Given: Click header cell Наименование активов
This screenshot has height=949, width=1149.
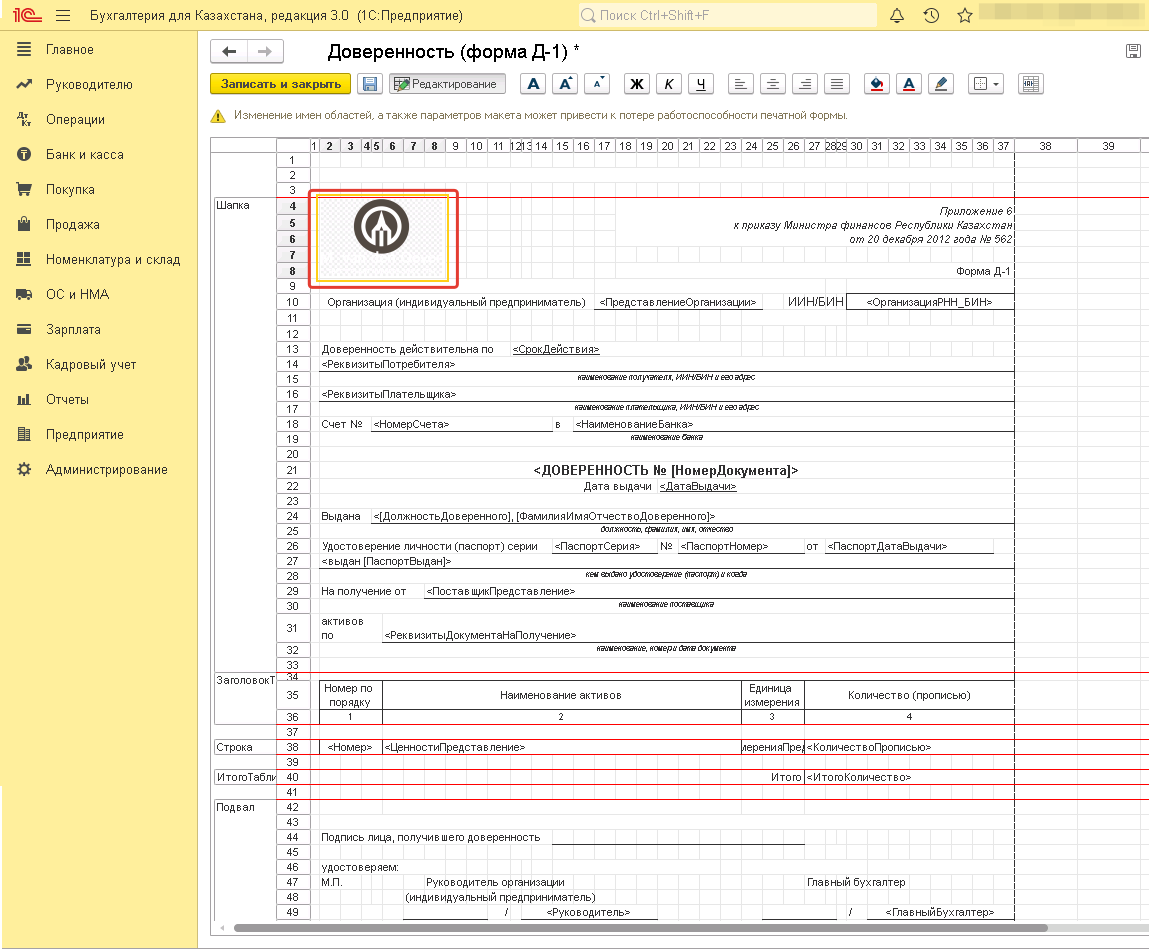Looking at the screenshot, I should [x=561, y=695].
